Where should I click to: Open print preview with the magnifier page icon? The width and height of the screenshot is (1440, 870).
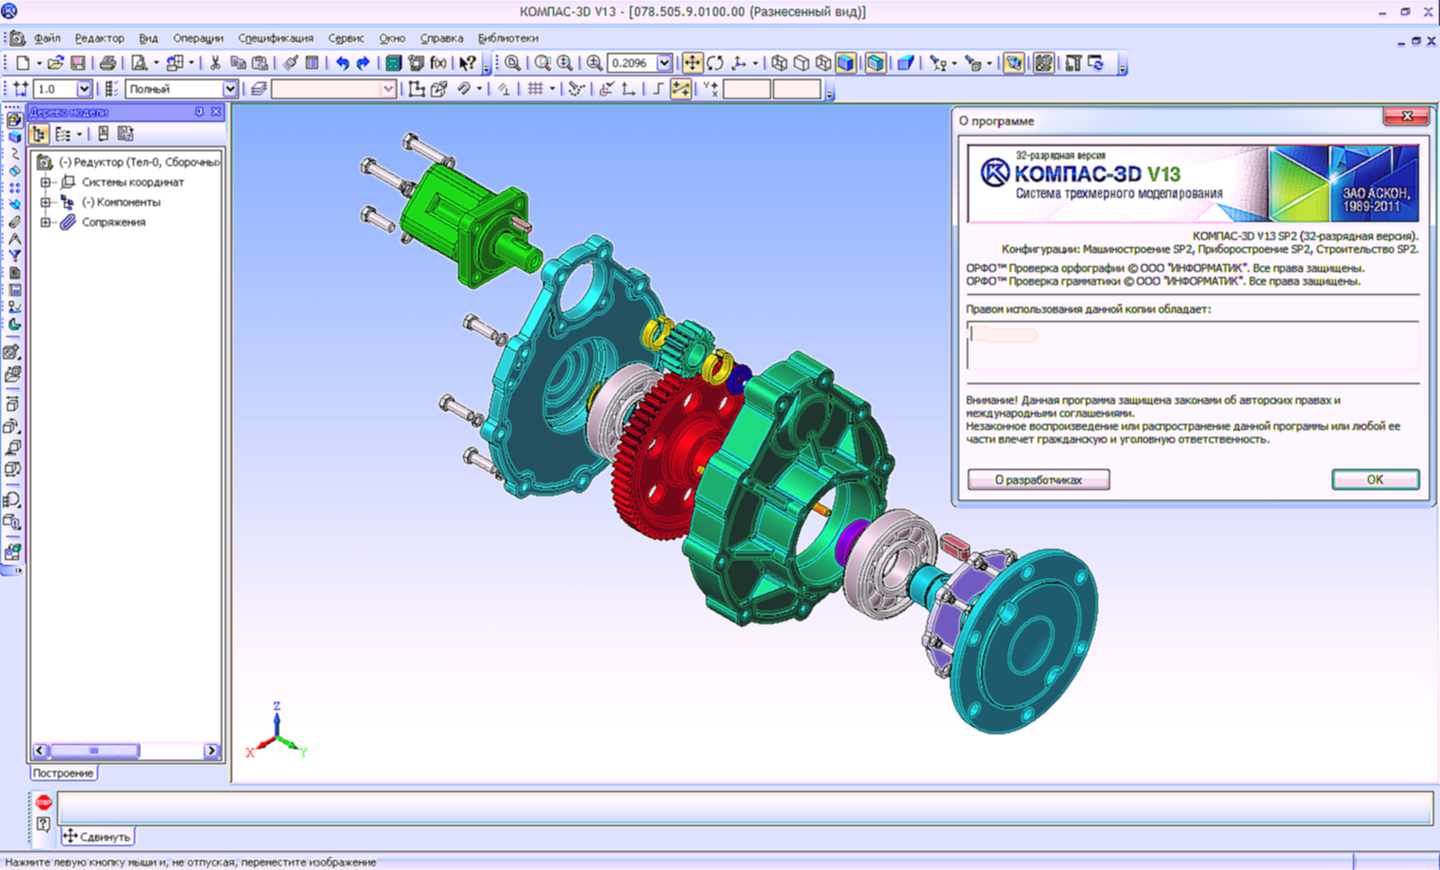point(138,63)
